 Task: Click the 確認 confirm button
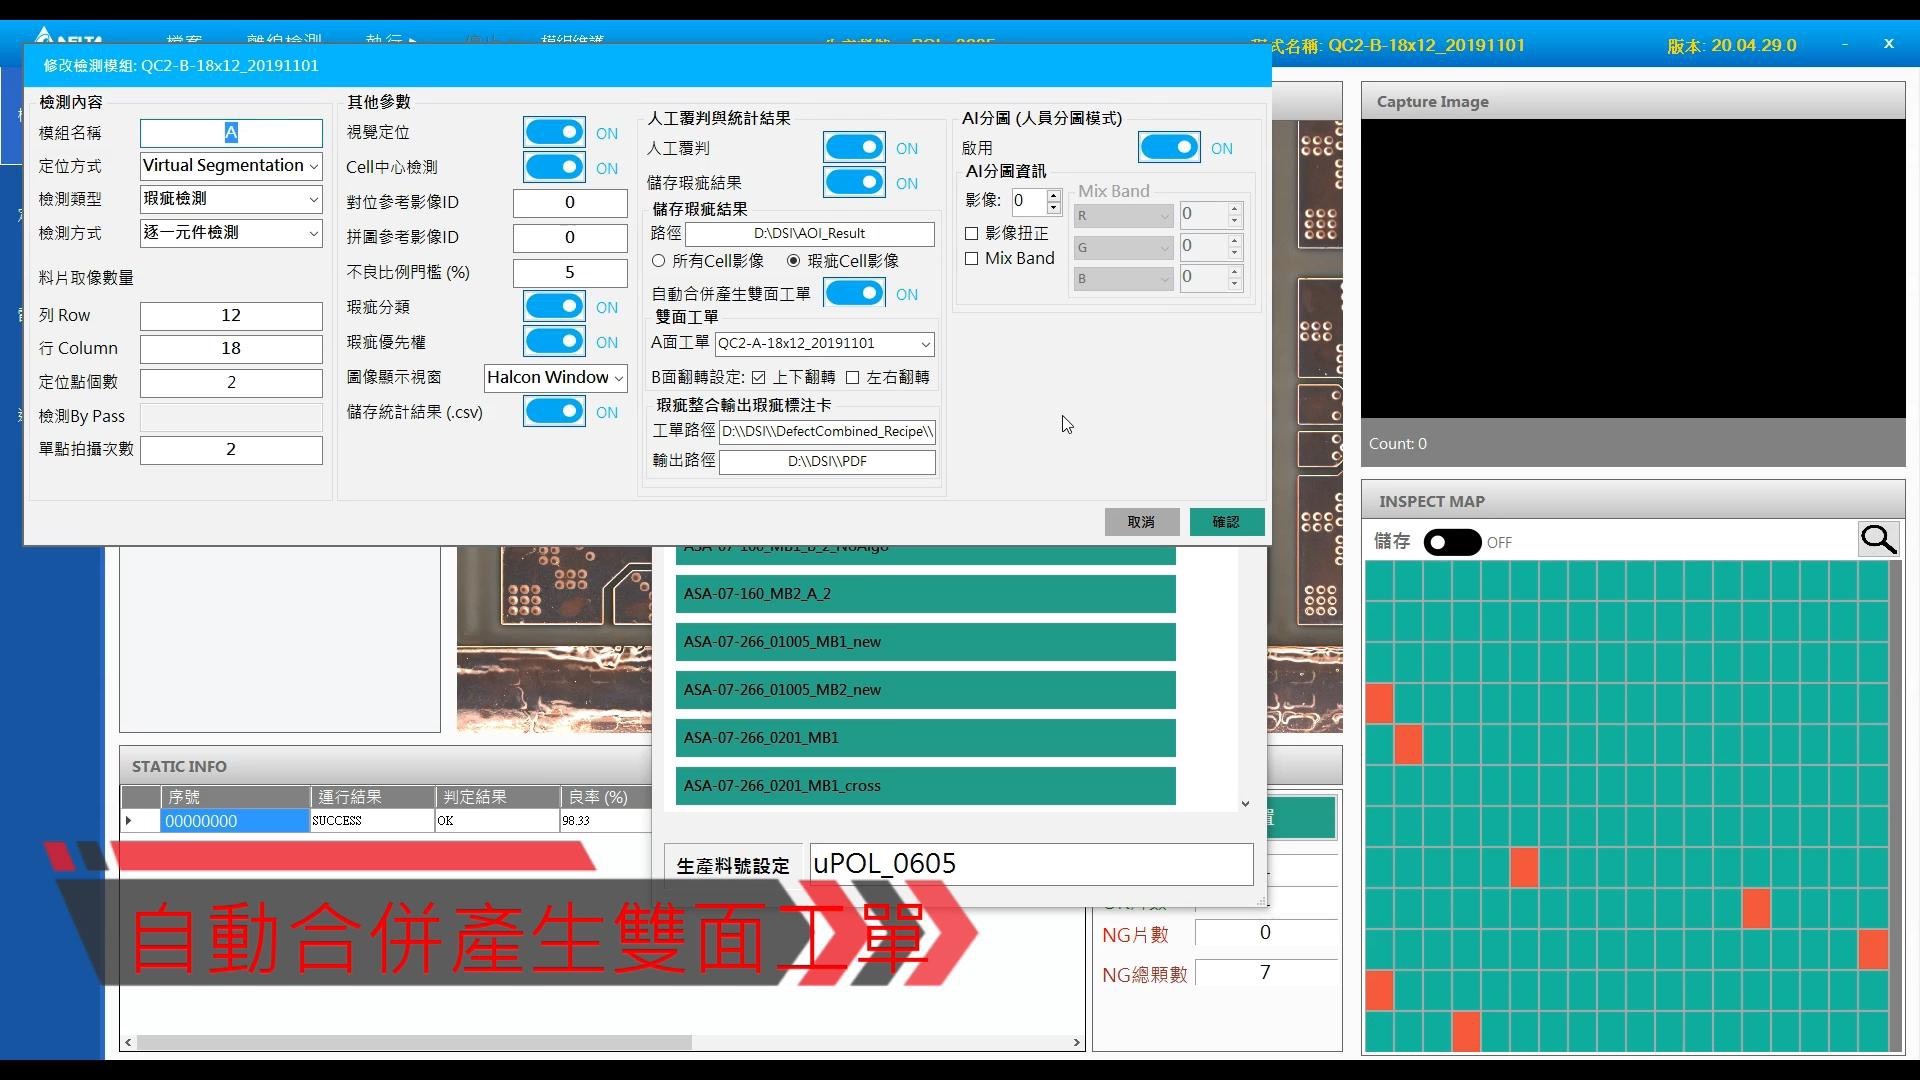1226,522
